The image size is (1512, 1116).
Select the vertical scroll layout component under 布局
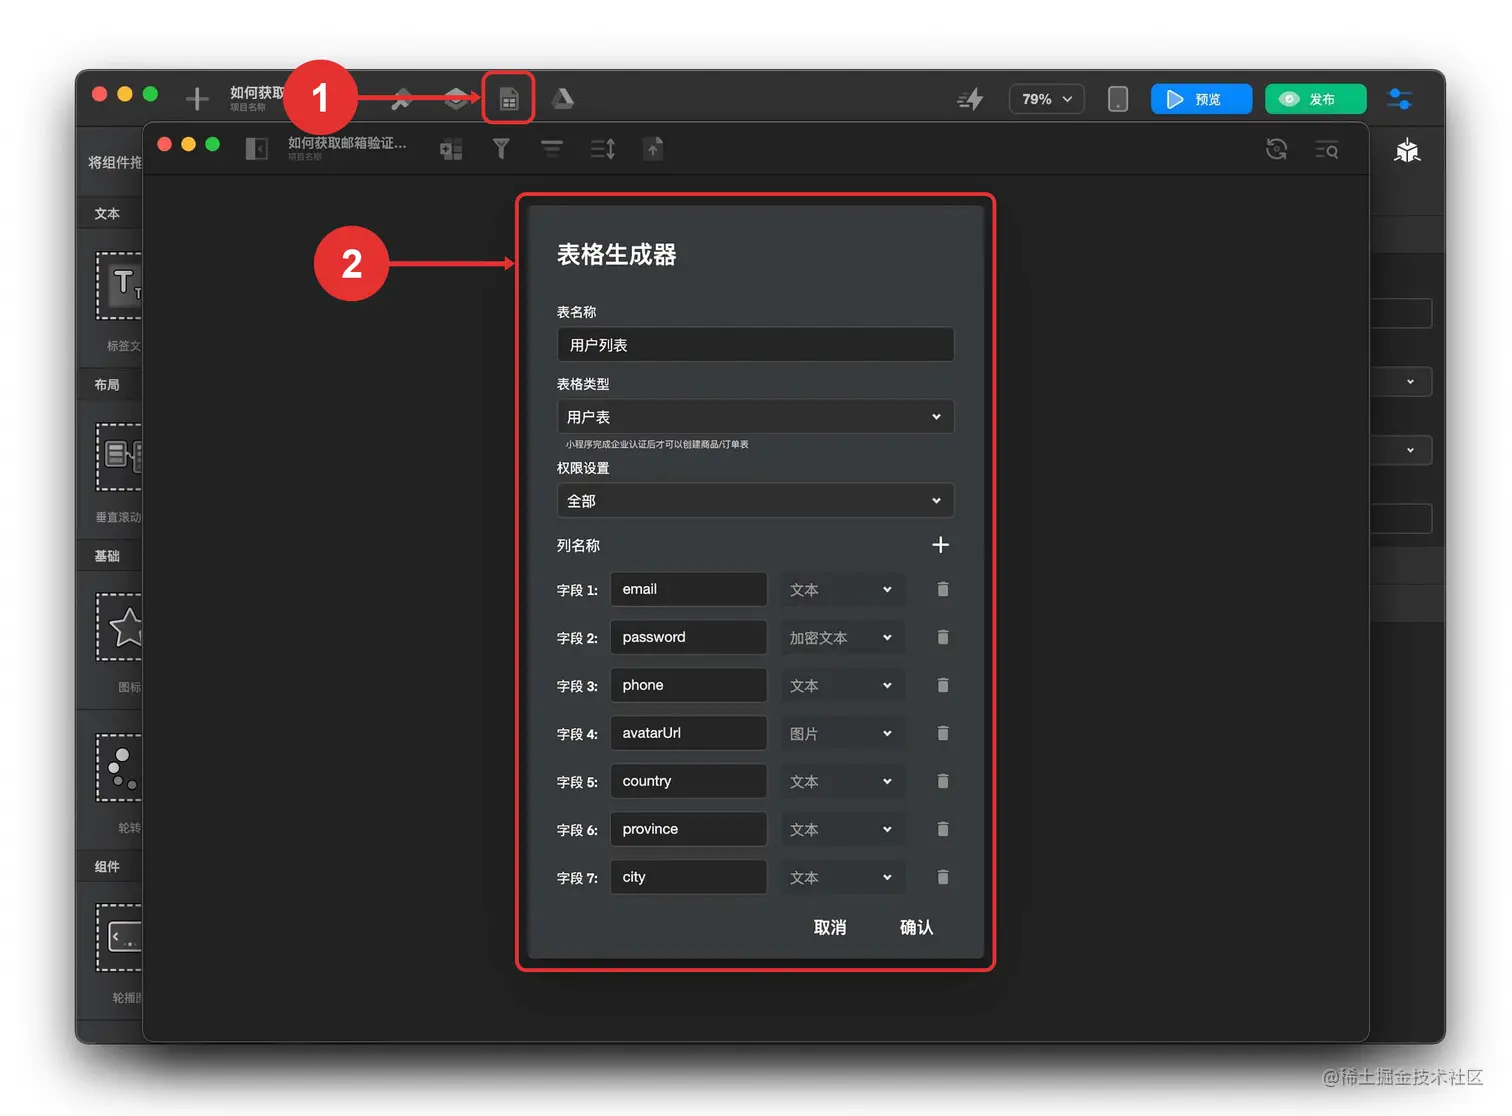coord(119,457)
